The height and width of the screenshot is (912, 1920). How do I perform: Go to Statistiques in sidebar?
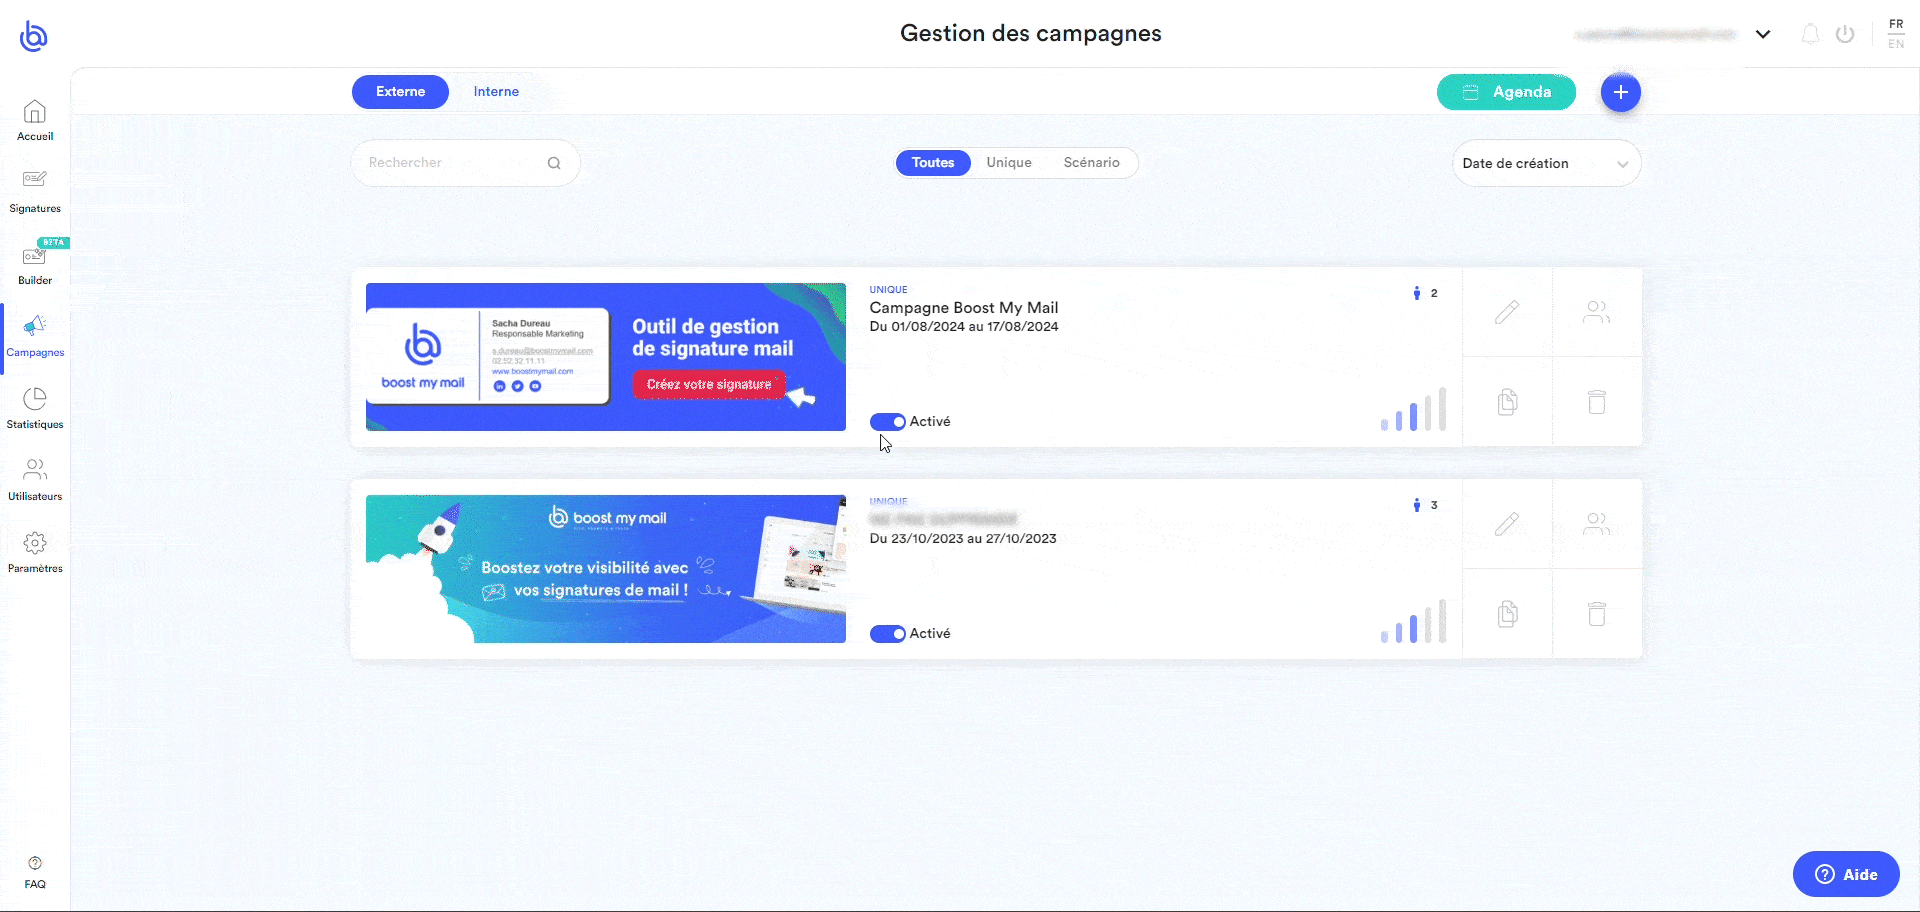[x=35, y=408]
